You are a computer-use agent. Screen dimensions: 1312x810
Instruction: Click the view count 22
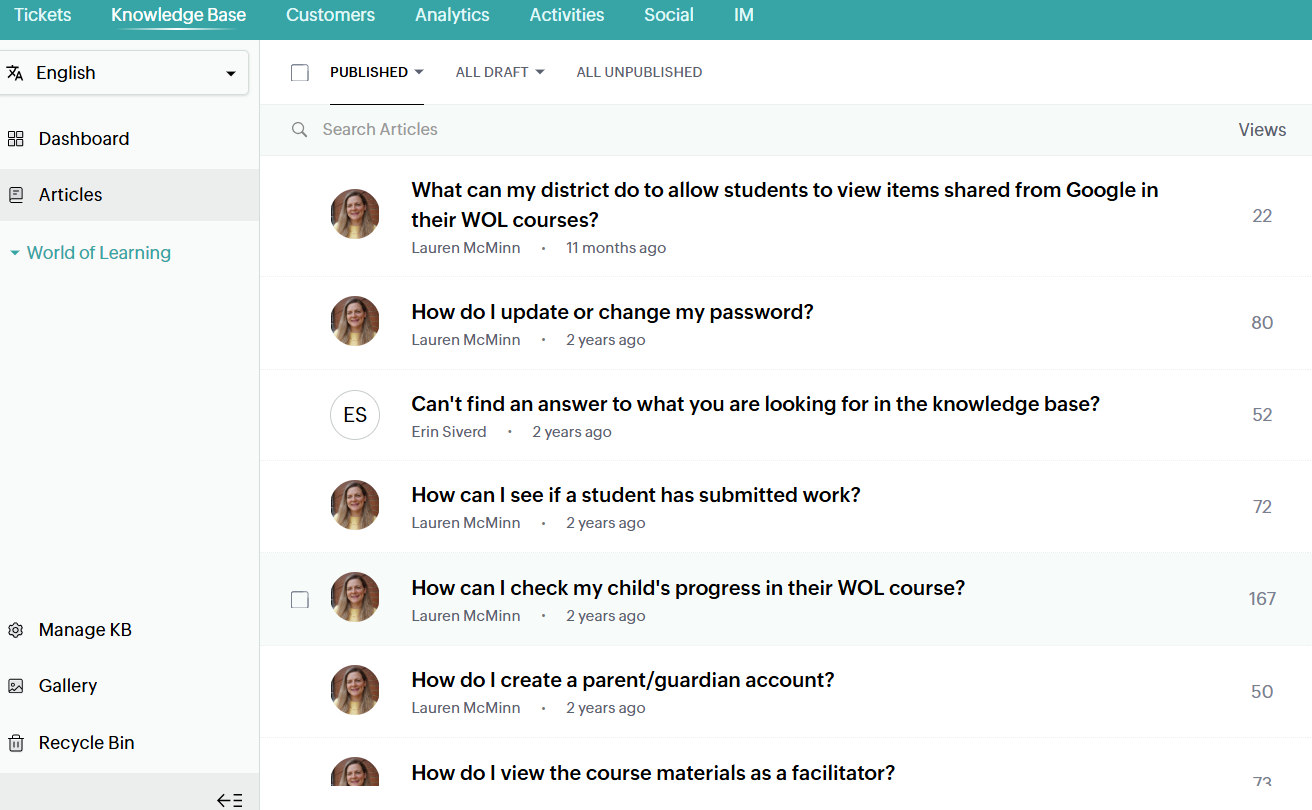tap(1262, 216)
